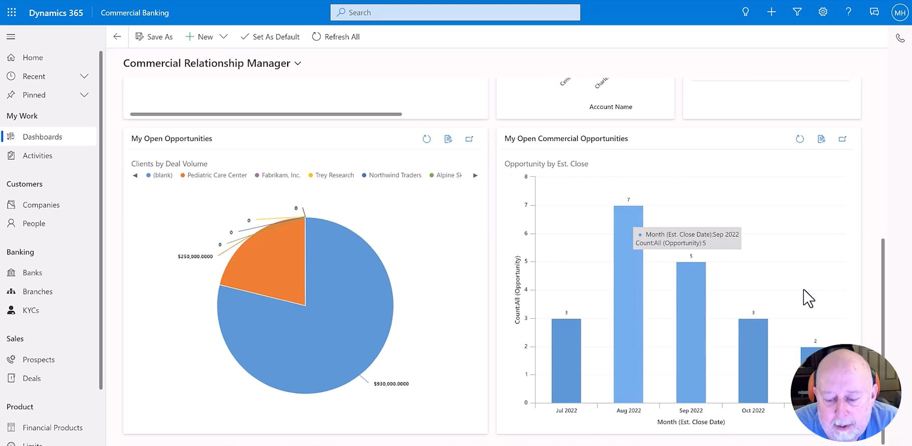Image resolution: width=912 pixels, height=446 pixels.
Task: View records for My Open Commercial Opportunities
Action: tap(821, 139)
